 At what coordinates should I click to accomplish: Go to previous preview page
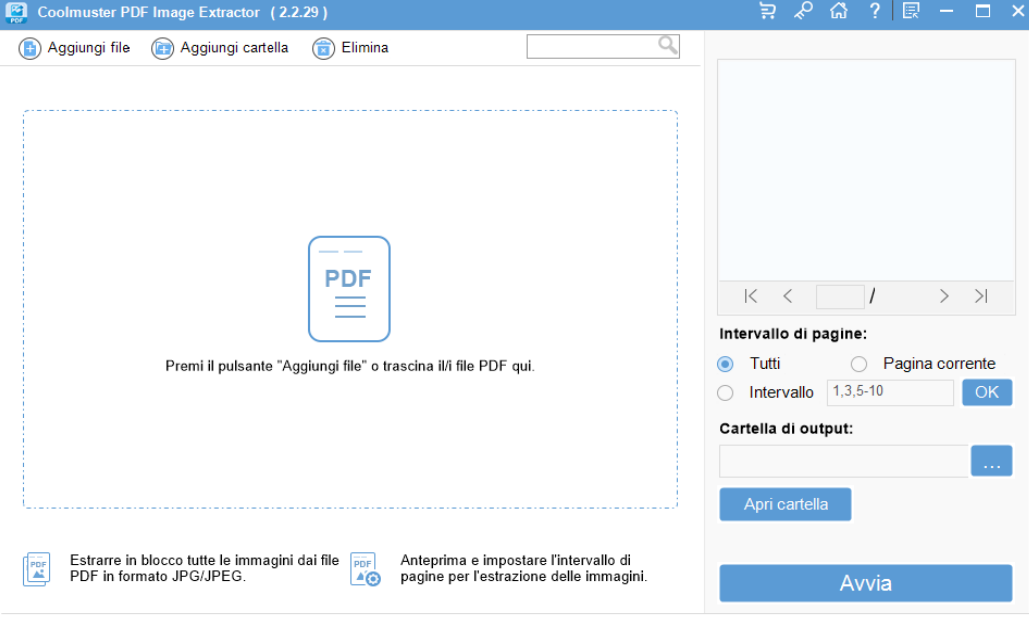coord(788,297)
